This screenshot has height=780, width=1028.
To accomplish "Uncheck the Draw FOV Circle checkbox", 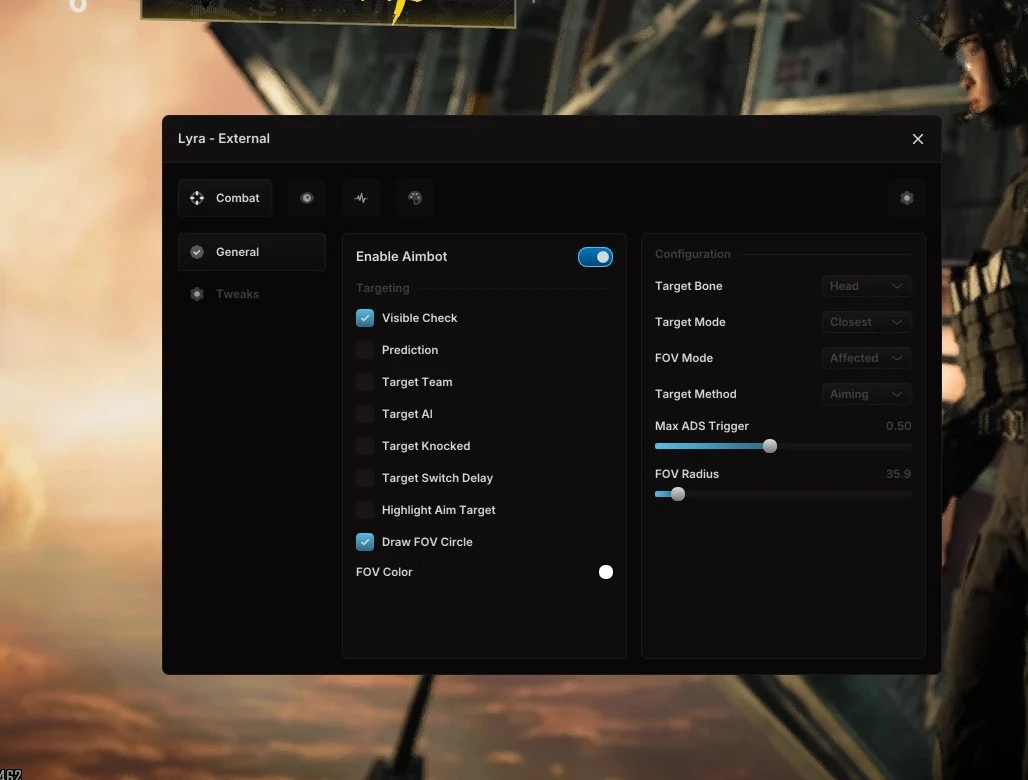I will [x=365, y=542].
